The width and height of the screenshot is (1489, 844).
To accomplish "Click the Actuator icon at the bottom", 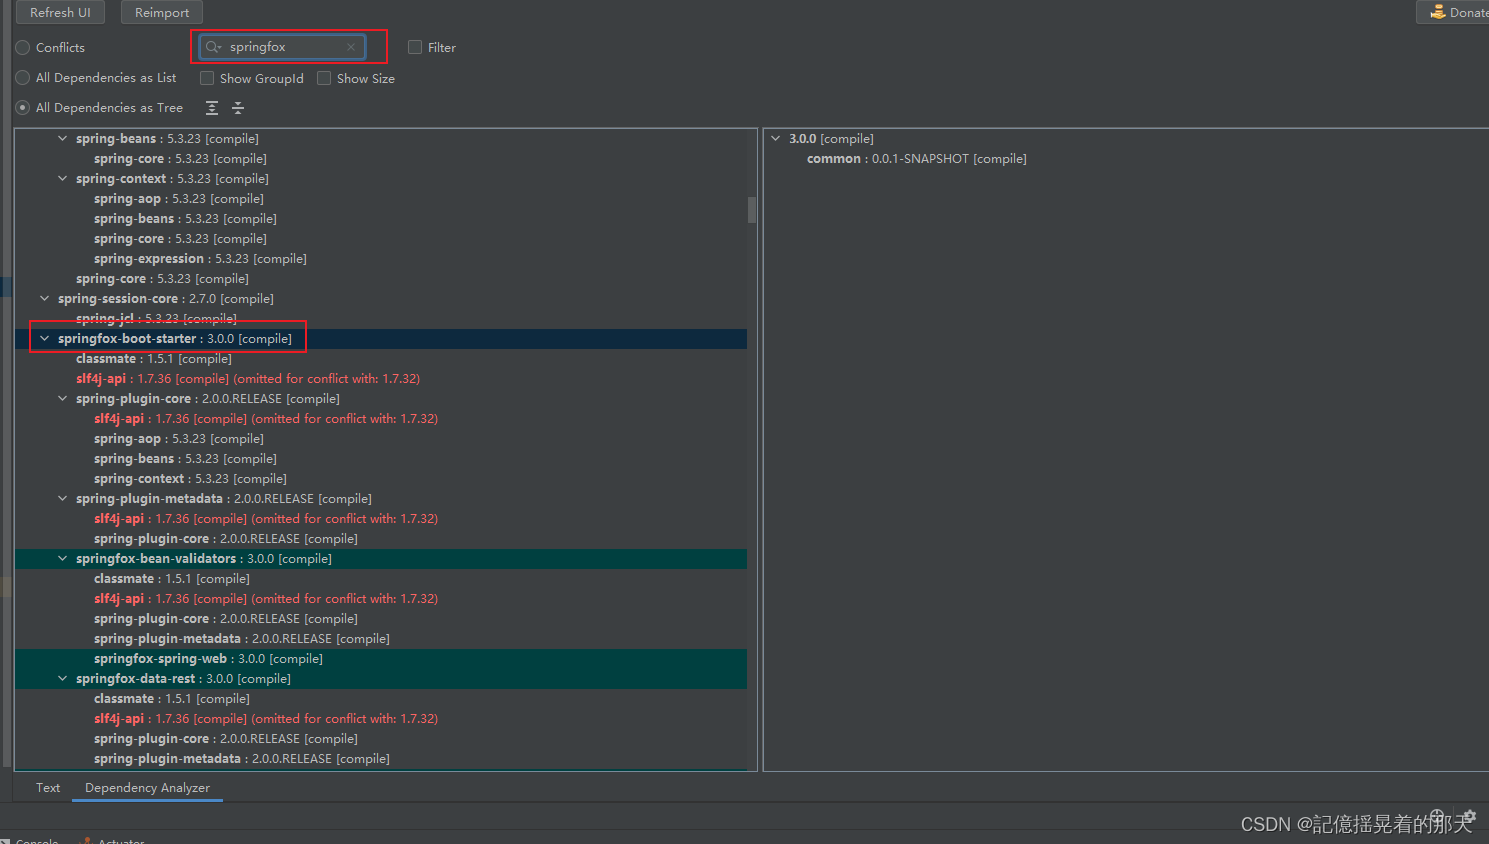I will click(x=89, y=841).
